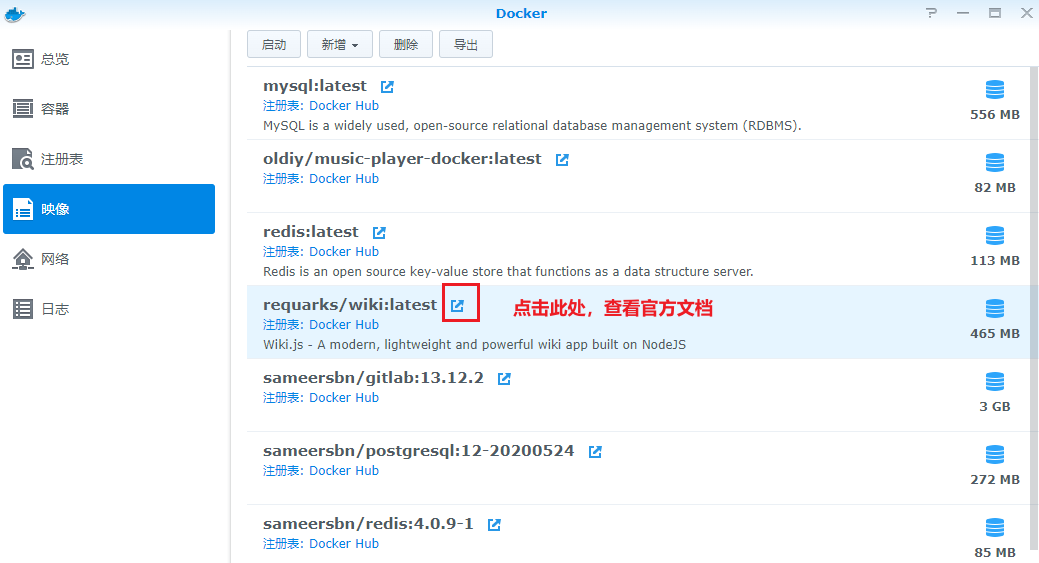Image resolution: width=1039 pixels, height=563 pixels.
Task: Click the database icon above 85 MB
Action: pyautogui.click(x=995, y=527)
